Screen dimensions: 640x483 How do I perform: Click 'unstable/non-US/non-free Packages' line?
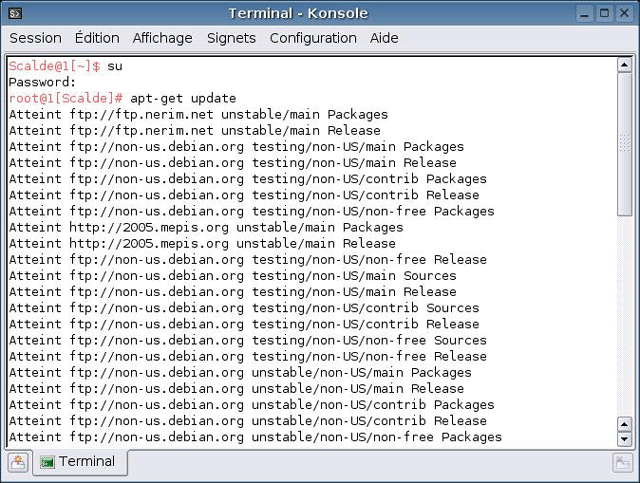coord(256,437)
